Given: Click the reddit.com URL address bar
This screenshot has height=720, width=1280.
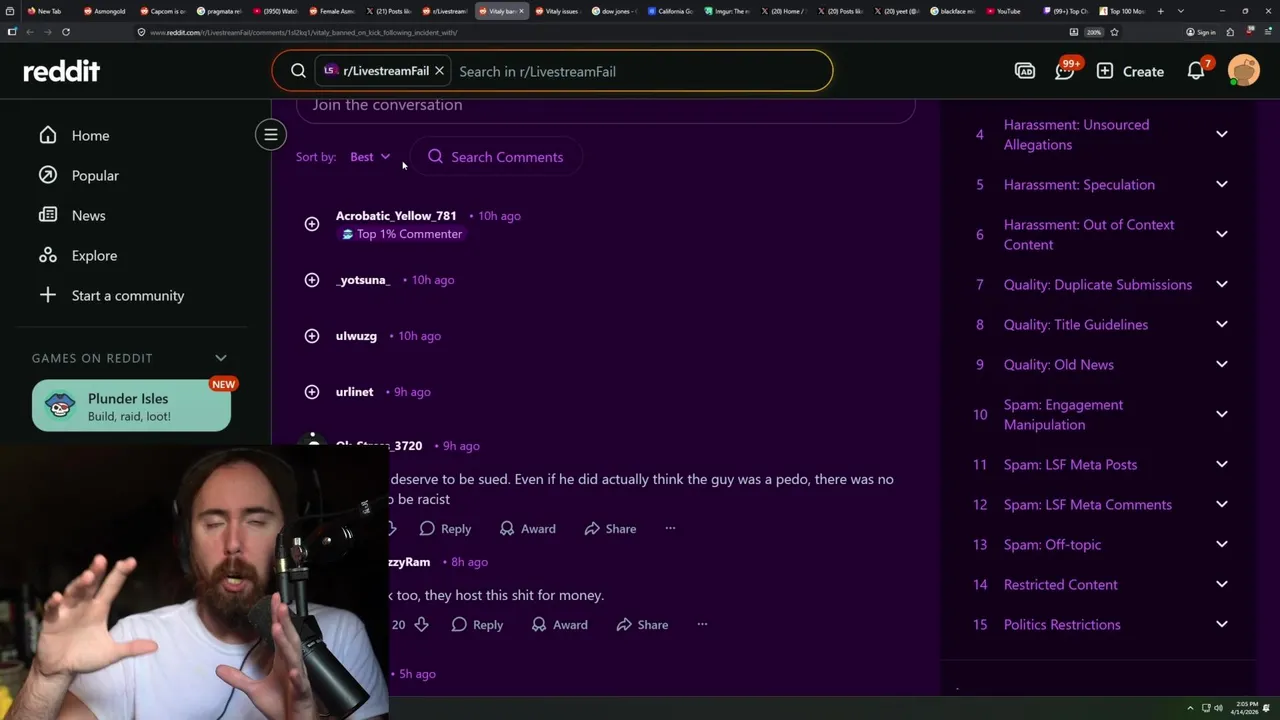Looking at the screenshot, I should tap(600, 32).
